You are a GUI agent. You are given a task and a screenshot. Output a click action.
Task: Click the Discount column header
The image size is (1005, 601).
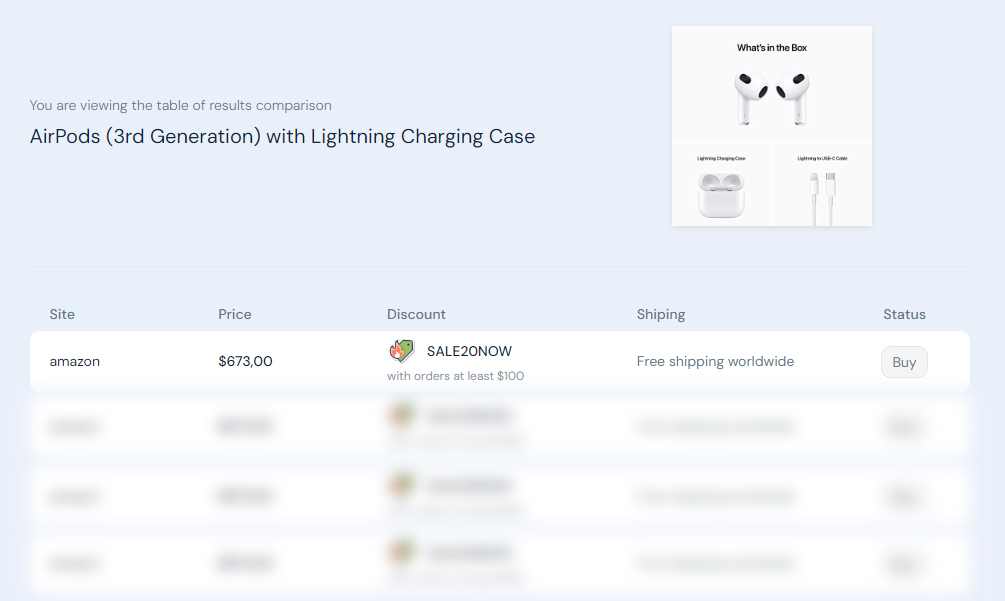point(416,313)
